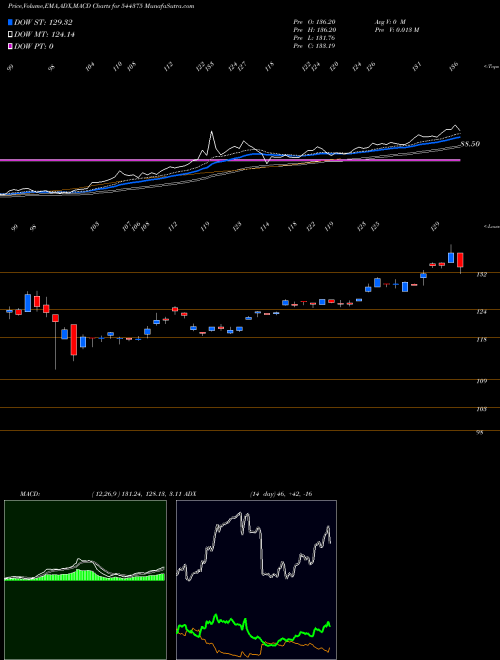Click the magenta horizontal PT line
The width and height of the screenshot is (500, 660).
point(230,160)
